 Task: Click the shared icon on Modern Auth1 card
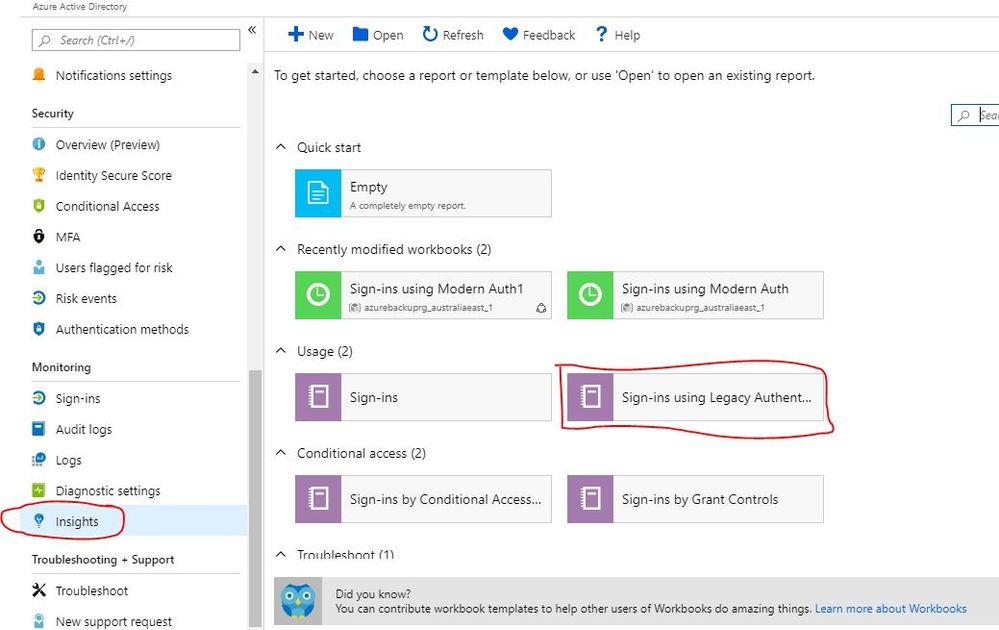541,308
